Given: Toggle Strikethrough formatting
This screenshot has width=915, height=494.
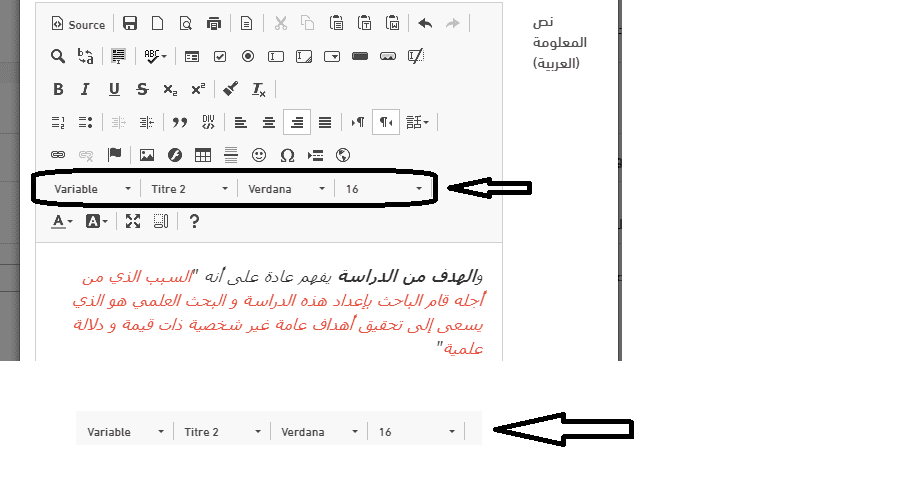Looking at the screenshot, I should tap(142, 89).
